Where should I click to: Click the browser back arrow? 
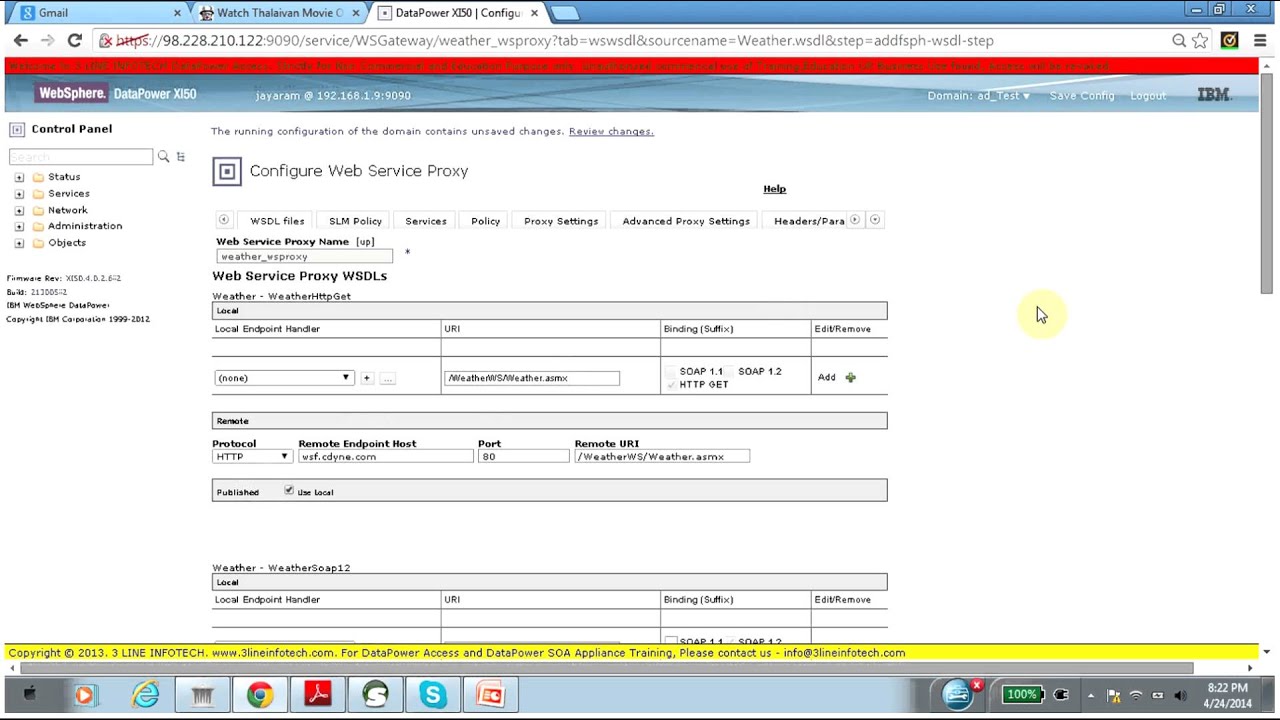click(x=21, y=40)
